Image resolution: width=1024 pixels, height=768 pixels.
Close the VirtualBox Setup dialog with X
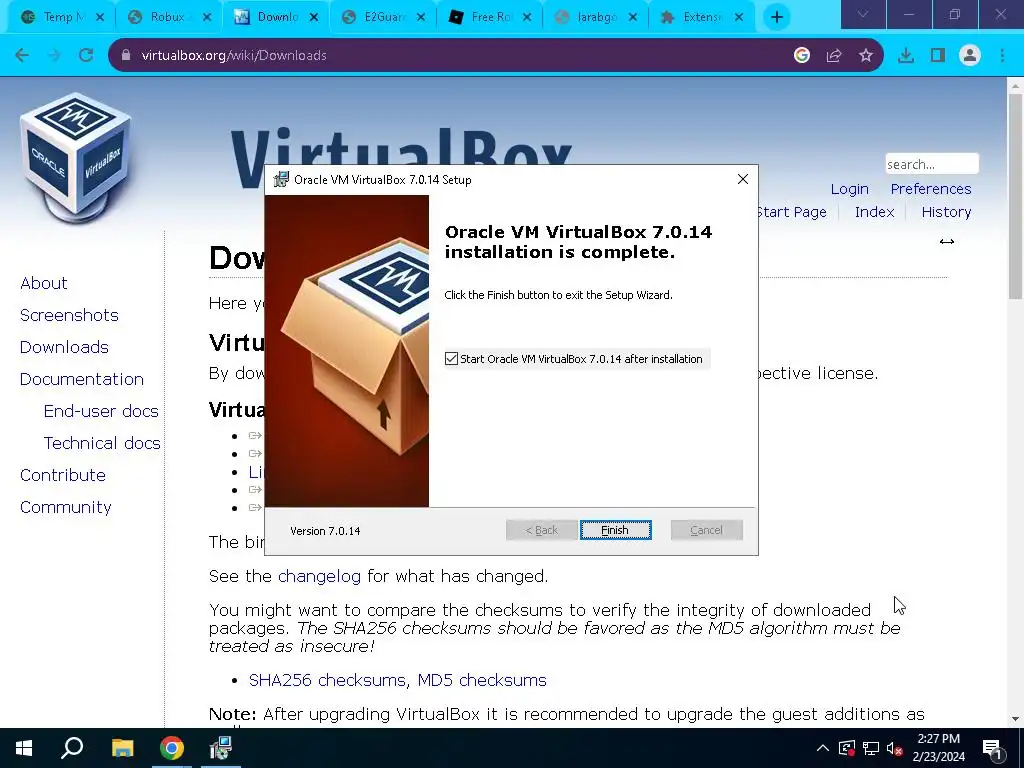tap(743, 179)
